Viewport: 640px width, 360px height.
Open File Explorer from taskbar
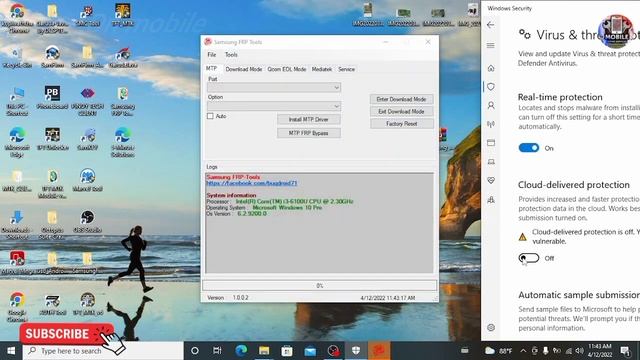click(x=264, y=351)
